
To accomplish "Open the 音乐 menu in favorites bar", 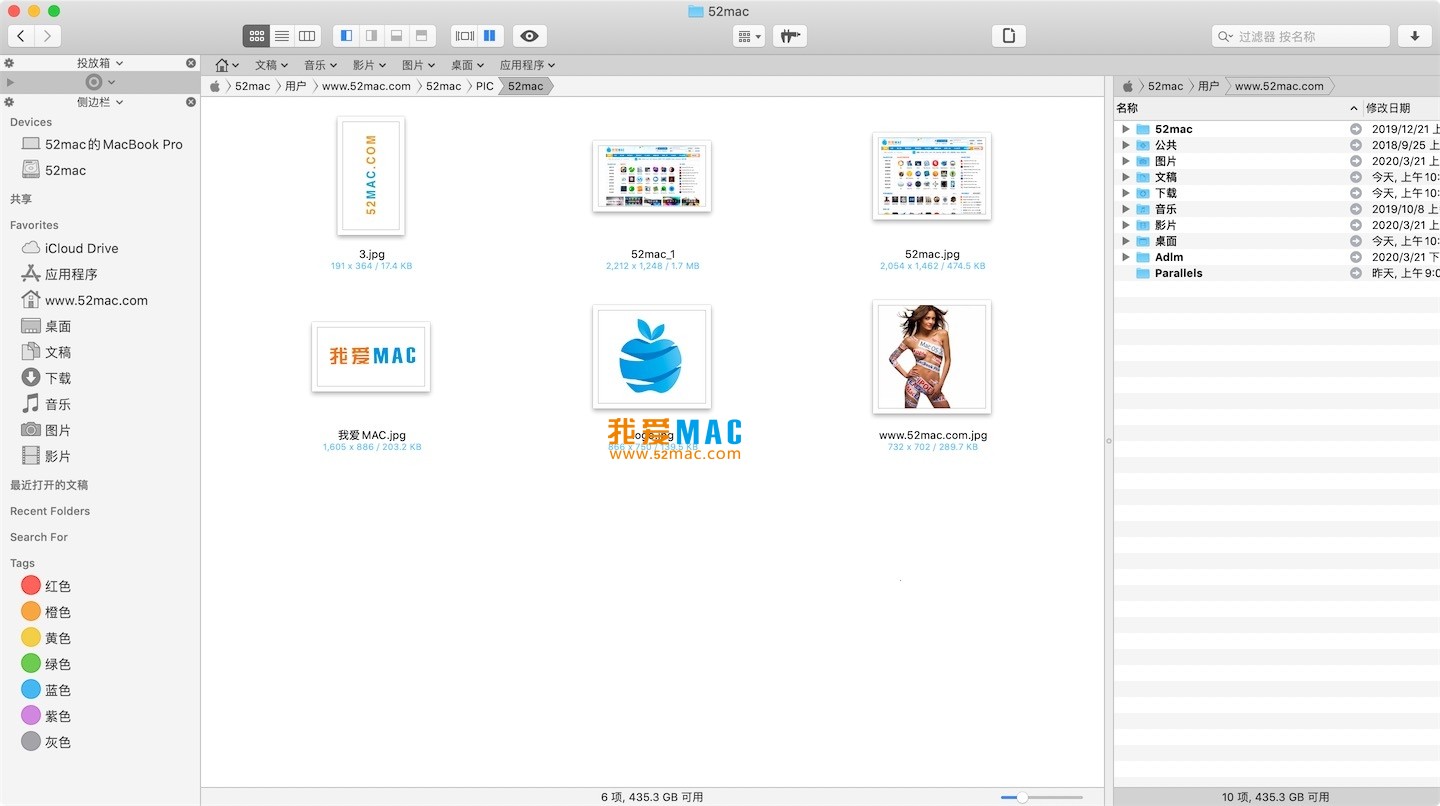I will [x=320, y=65].
